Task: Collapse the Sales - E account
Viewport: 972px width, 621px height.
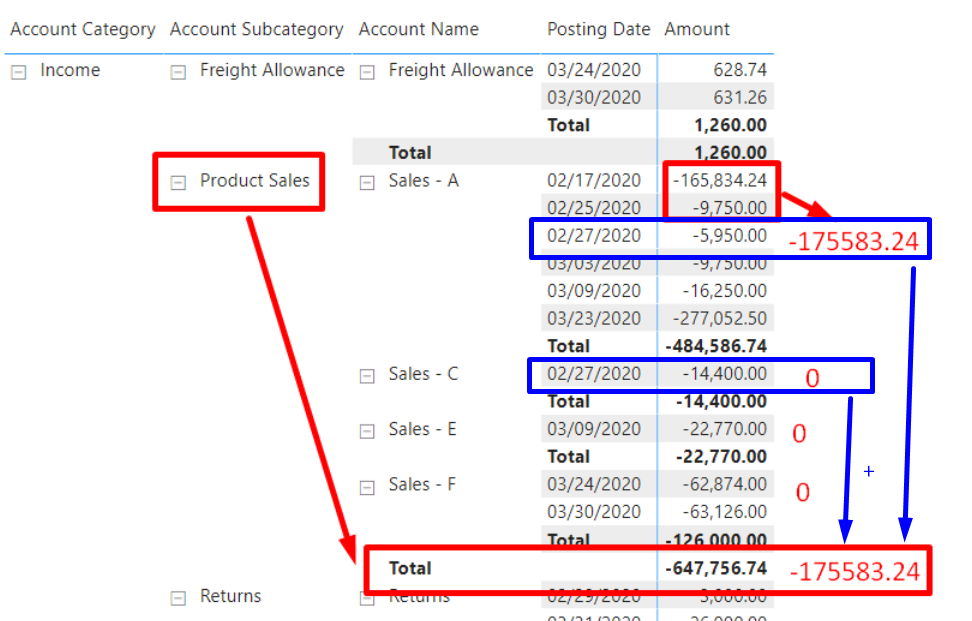Action: coord(368,431)
